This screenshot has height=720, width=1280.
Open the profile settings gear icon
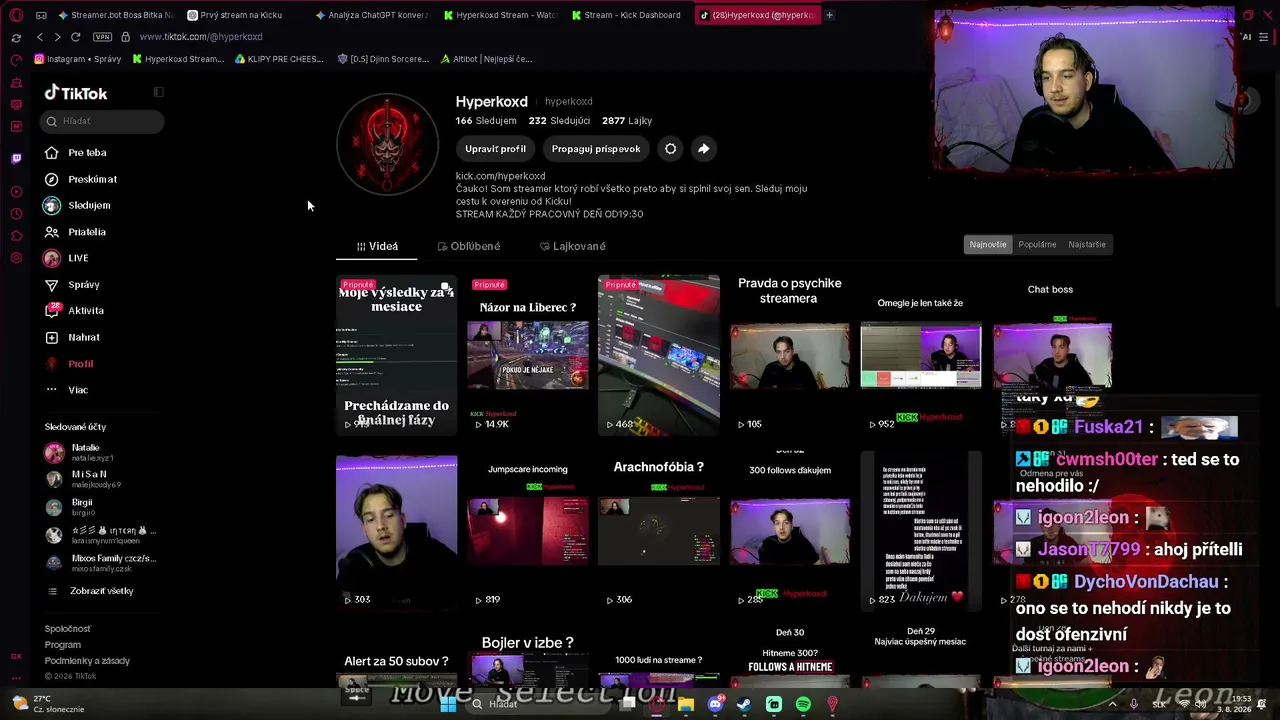(670, 149)
